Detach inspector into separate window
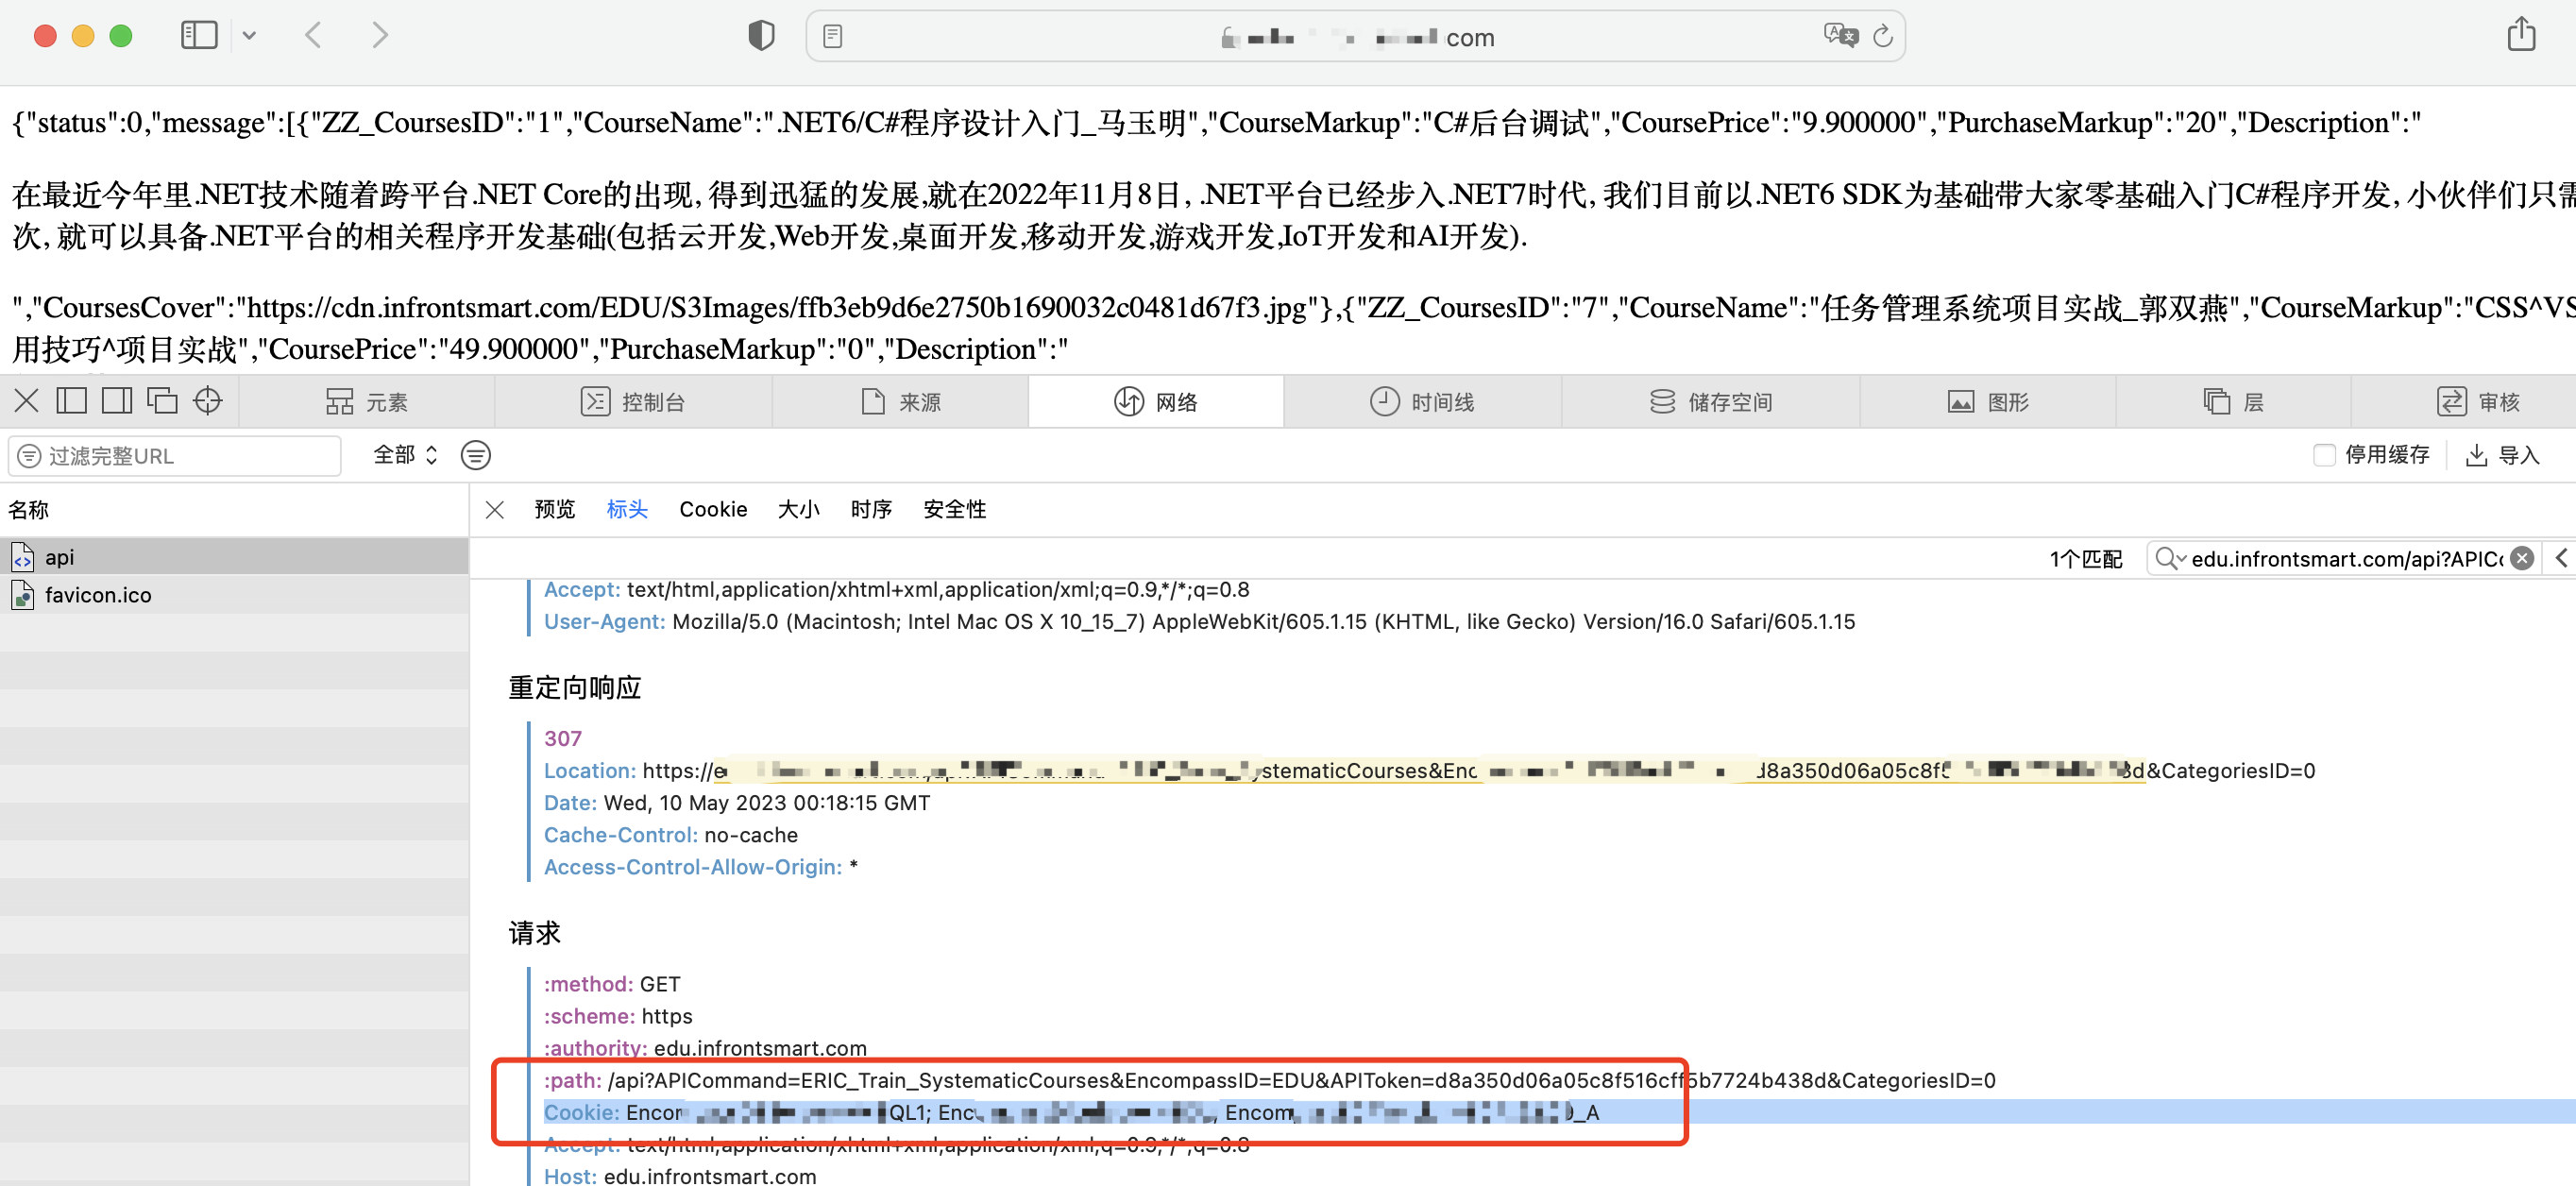Viewport: 2576px width, 1186px height. click(162, 401)
